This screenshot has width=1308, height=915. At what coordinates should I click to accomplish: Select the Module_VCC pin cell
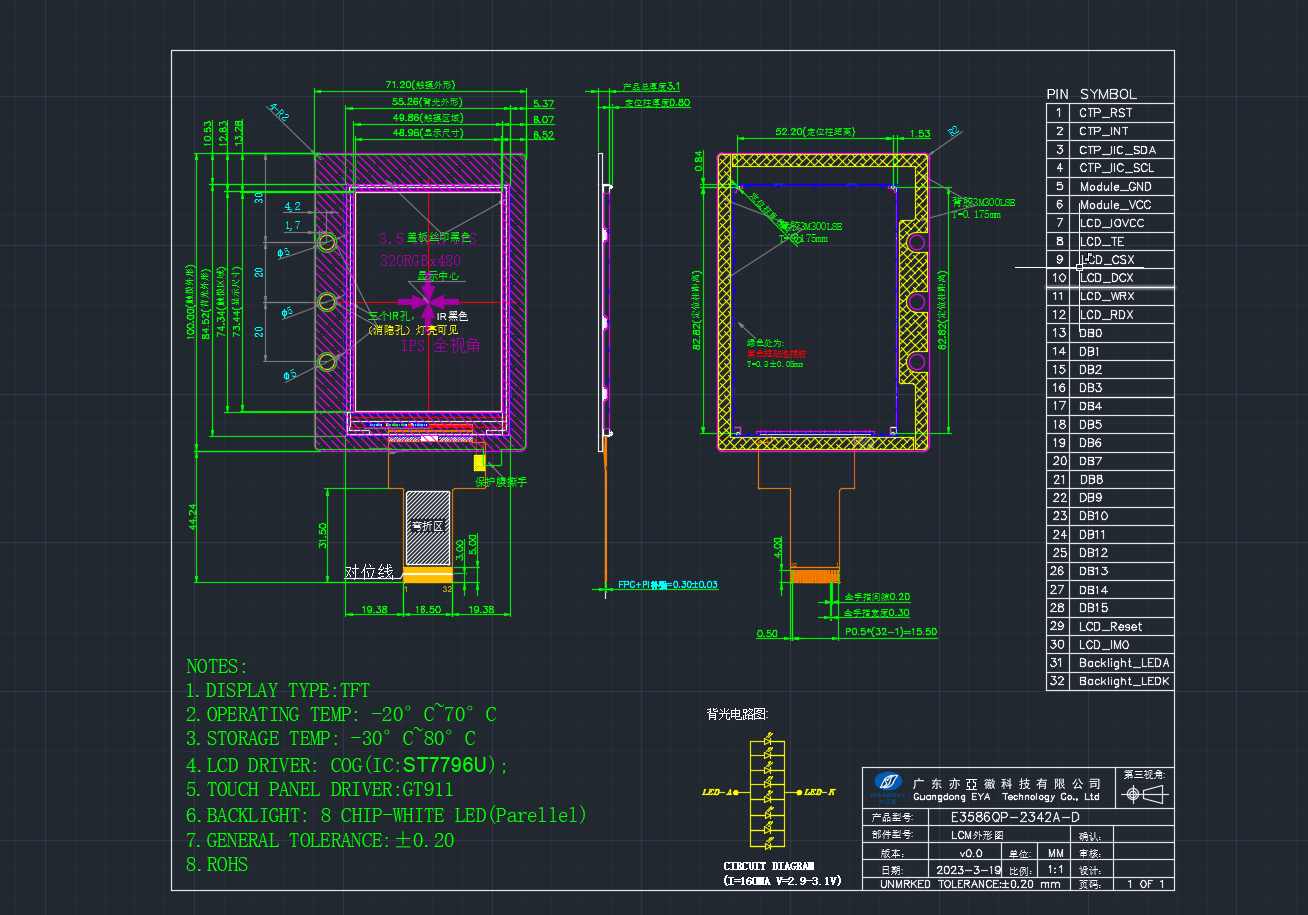1122,205
